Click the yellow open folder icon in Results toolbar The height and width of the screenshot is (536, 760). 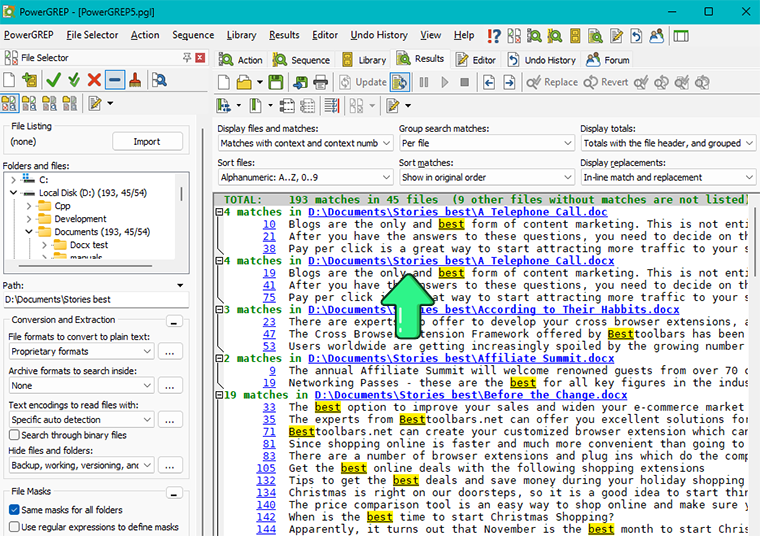[x=244, y=82]
